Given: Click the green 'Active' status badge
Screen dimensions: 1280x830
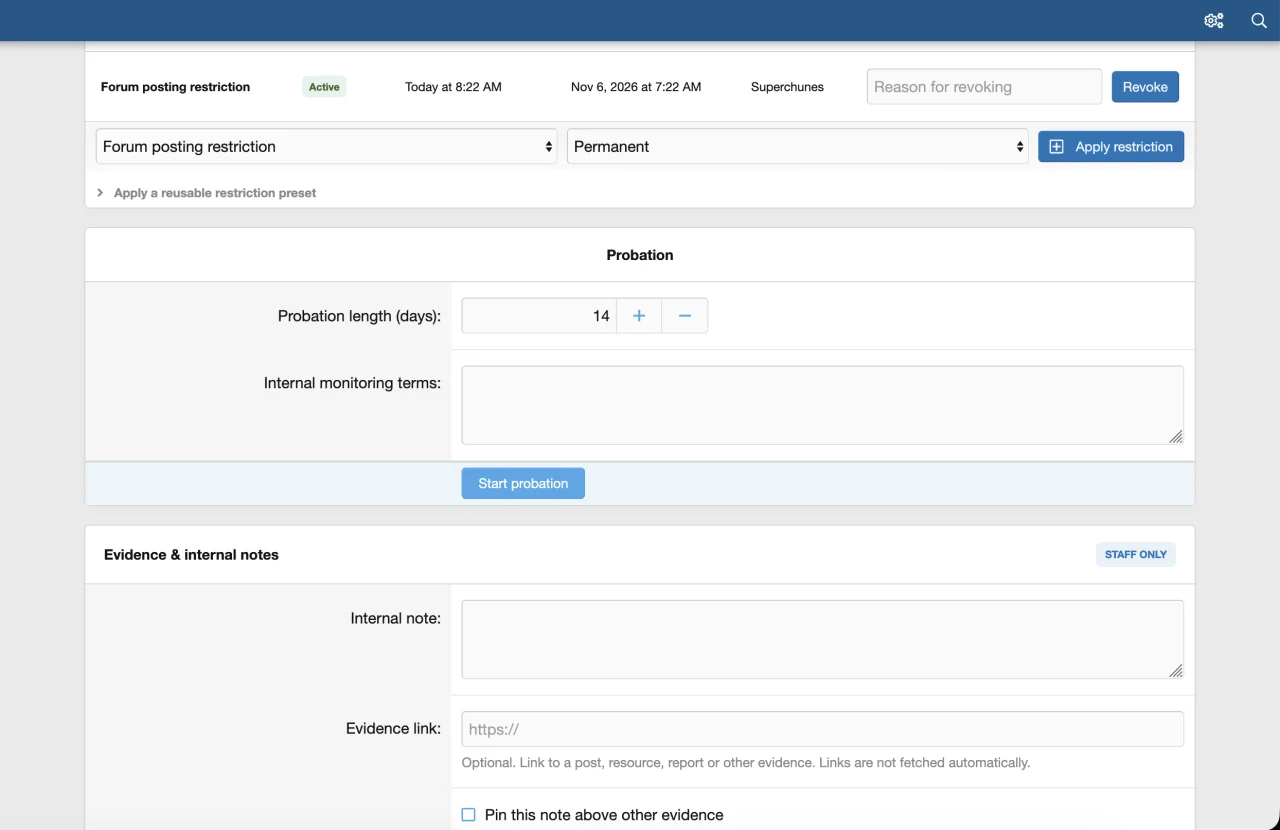Looking at the screenshot, I should tap(324, 87).
